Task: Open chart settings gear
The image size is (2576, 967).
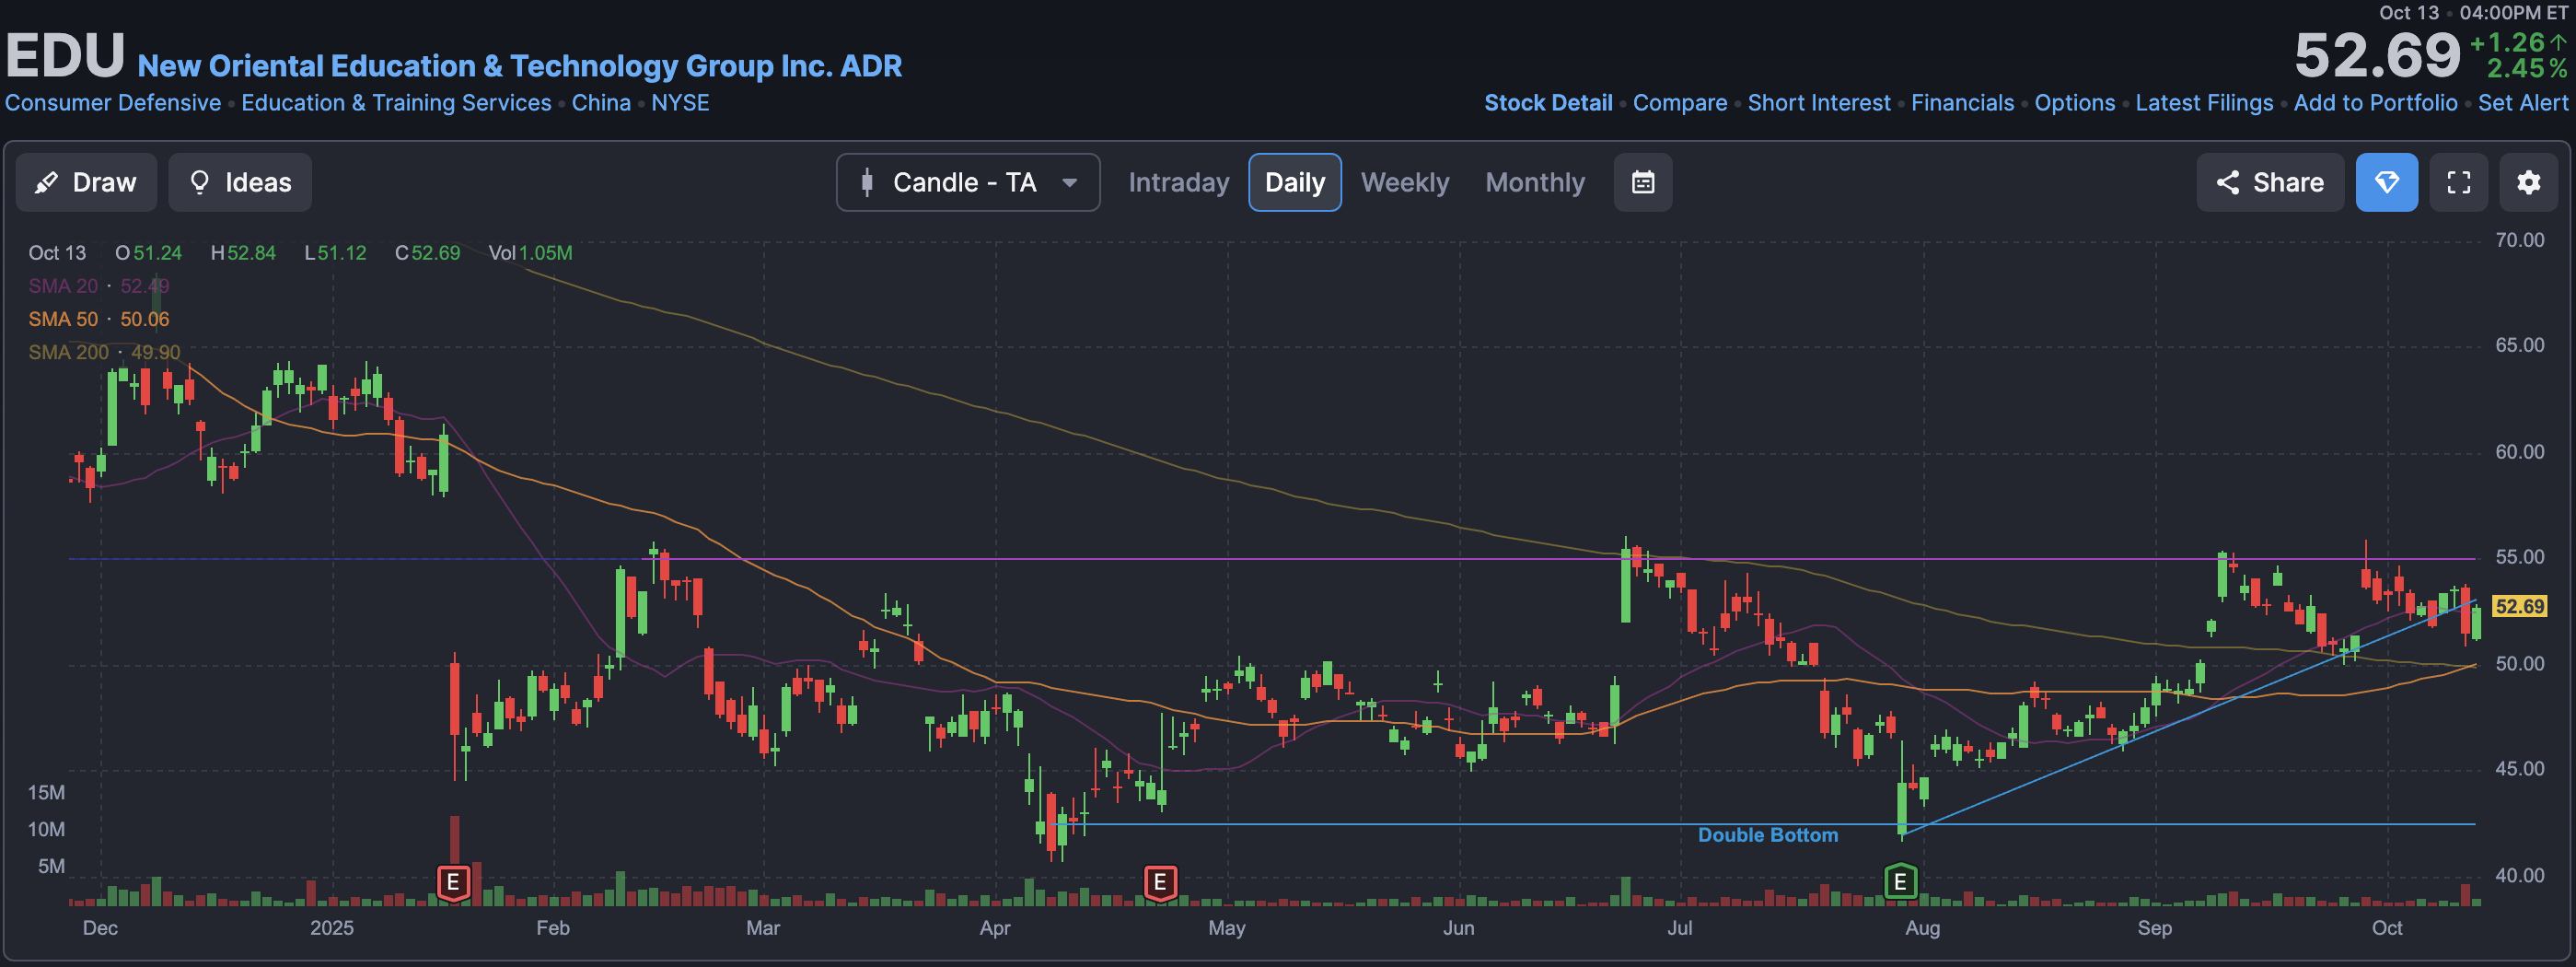Action: pyautogui.click(x=2529, y=182)
